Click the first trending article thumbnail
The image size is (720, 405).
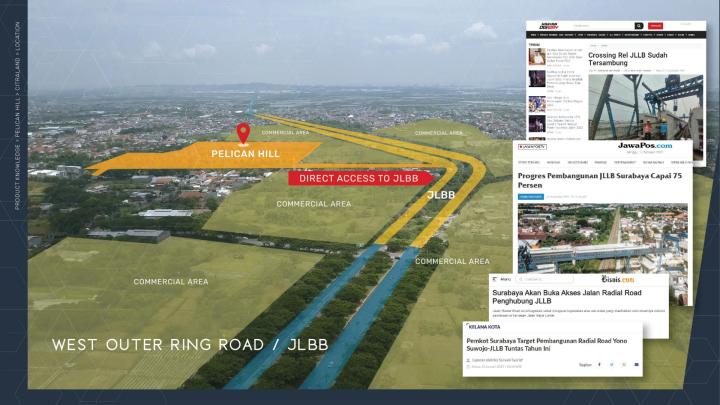tap(537, 57)
